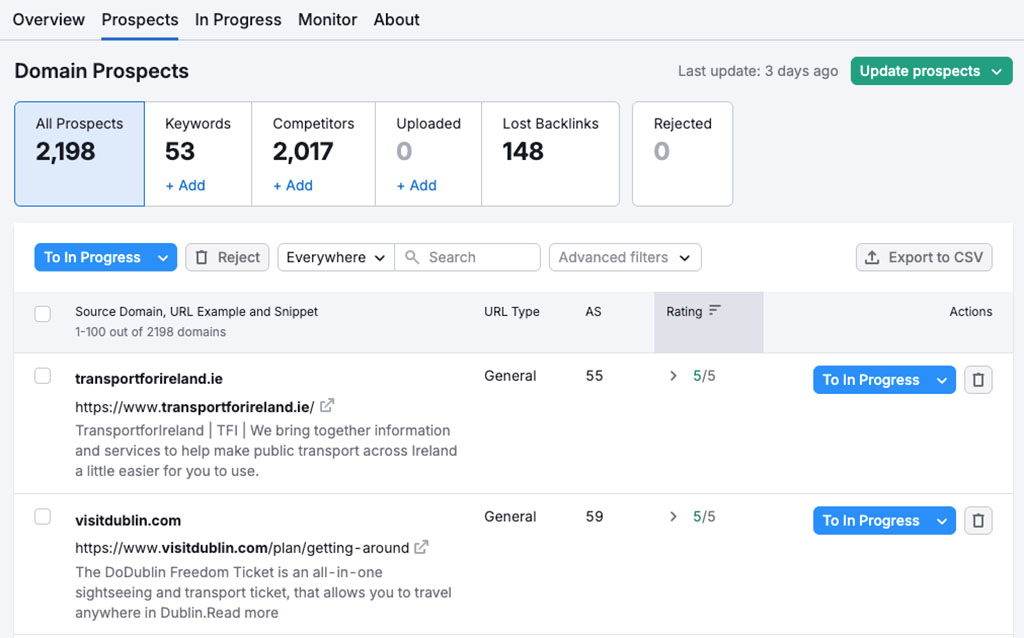1024x638 pixels.
Task: Click the 5/5 rating for visitdublin.com
Action: [704, 517]
